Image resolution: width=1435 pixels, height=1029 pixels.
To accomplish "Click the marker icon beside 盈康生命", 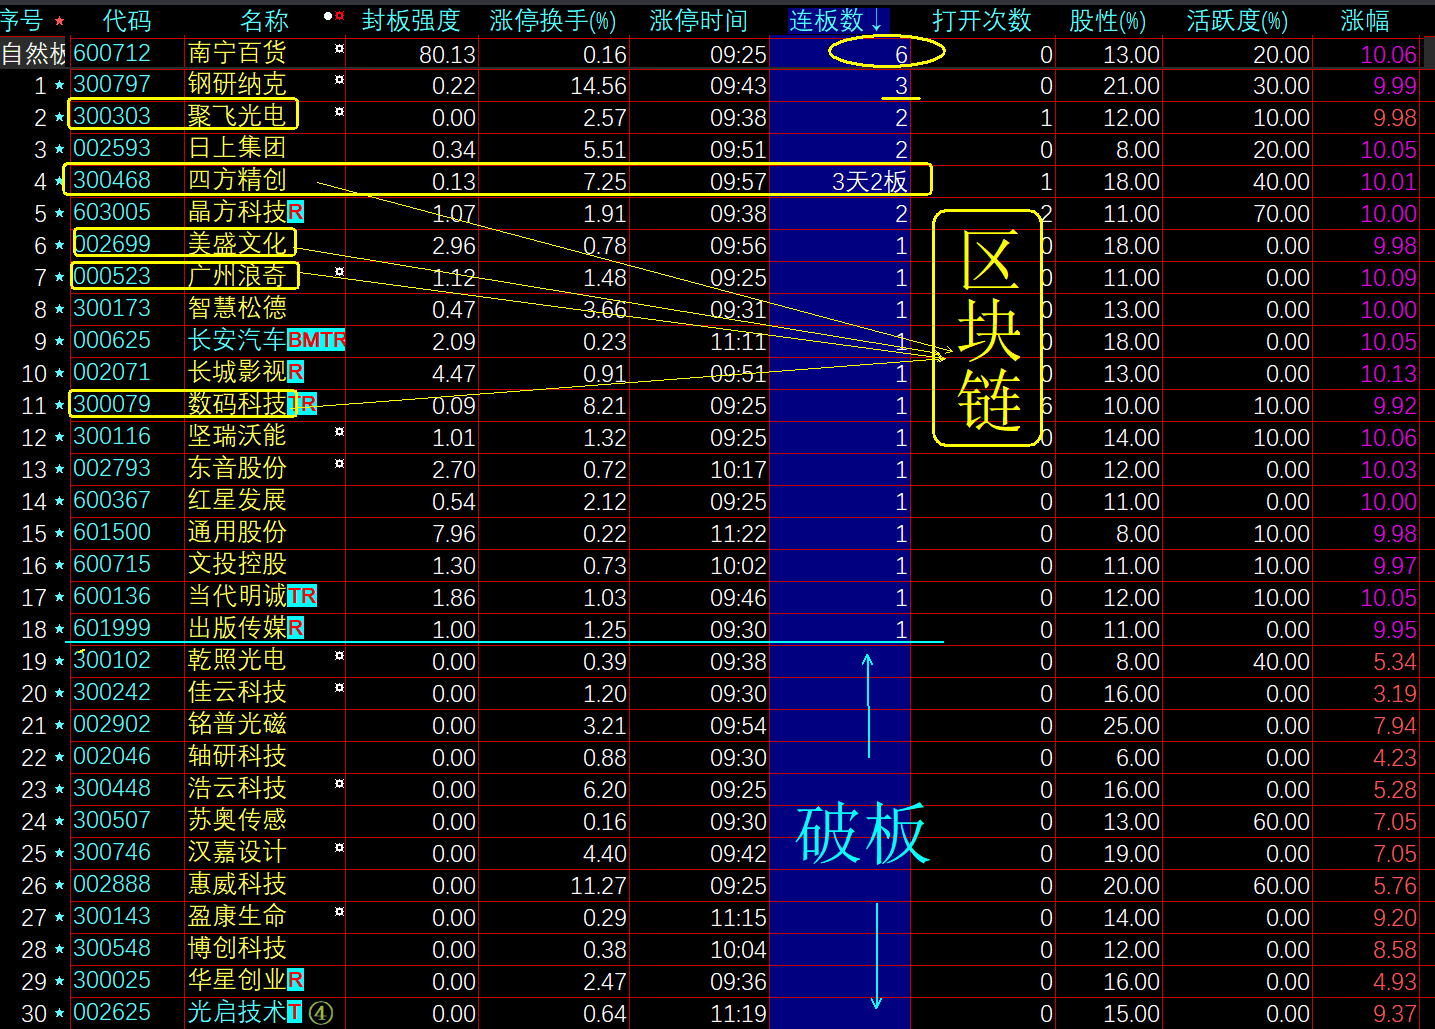I will pos(339,912).
